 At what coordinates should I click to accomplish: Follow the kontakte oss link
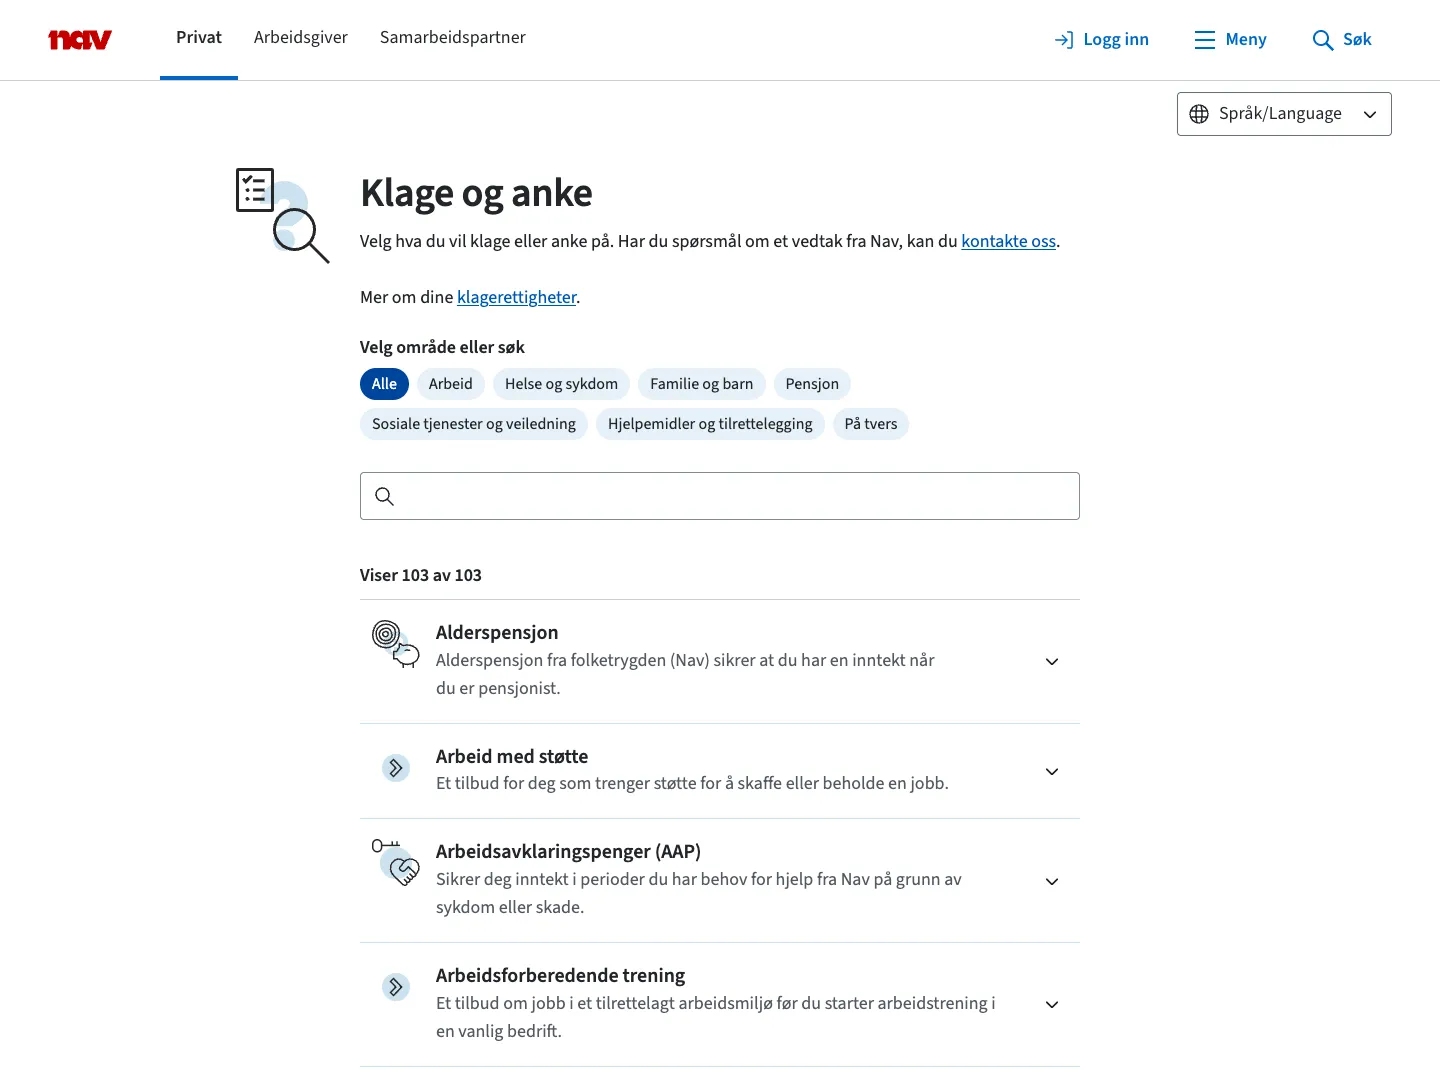tap(1008, 242)
